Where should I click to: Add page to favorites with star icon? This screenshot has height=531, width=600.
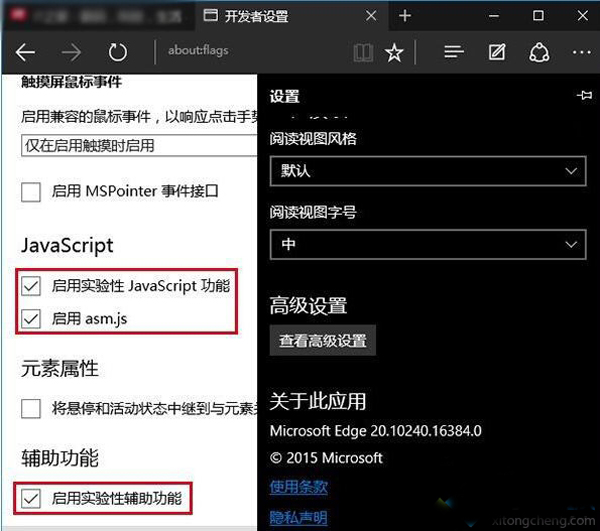pyautogui.click(x=394, y=52)
